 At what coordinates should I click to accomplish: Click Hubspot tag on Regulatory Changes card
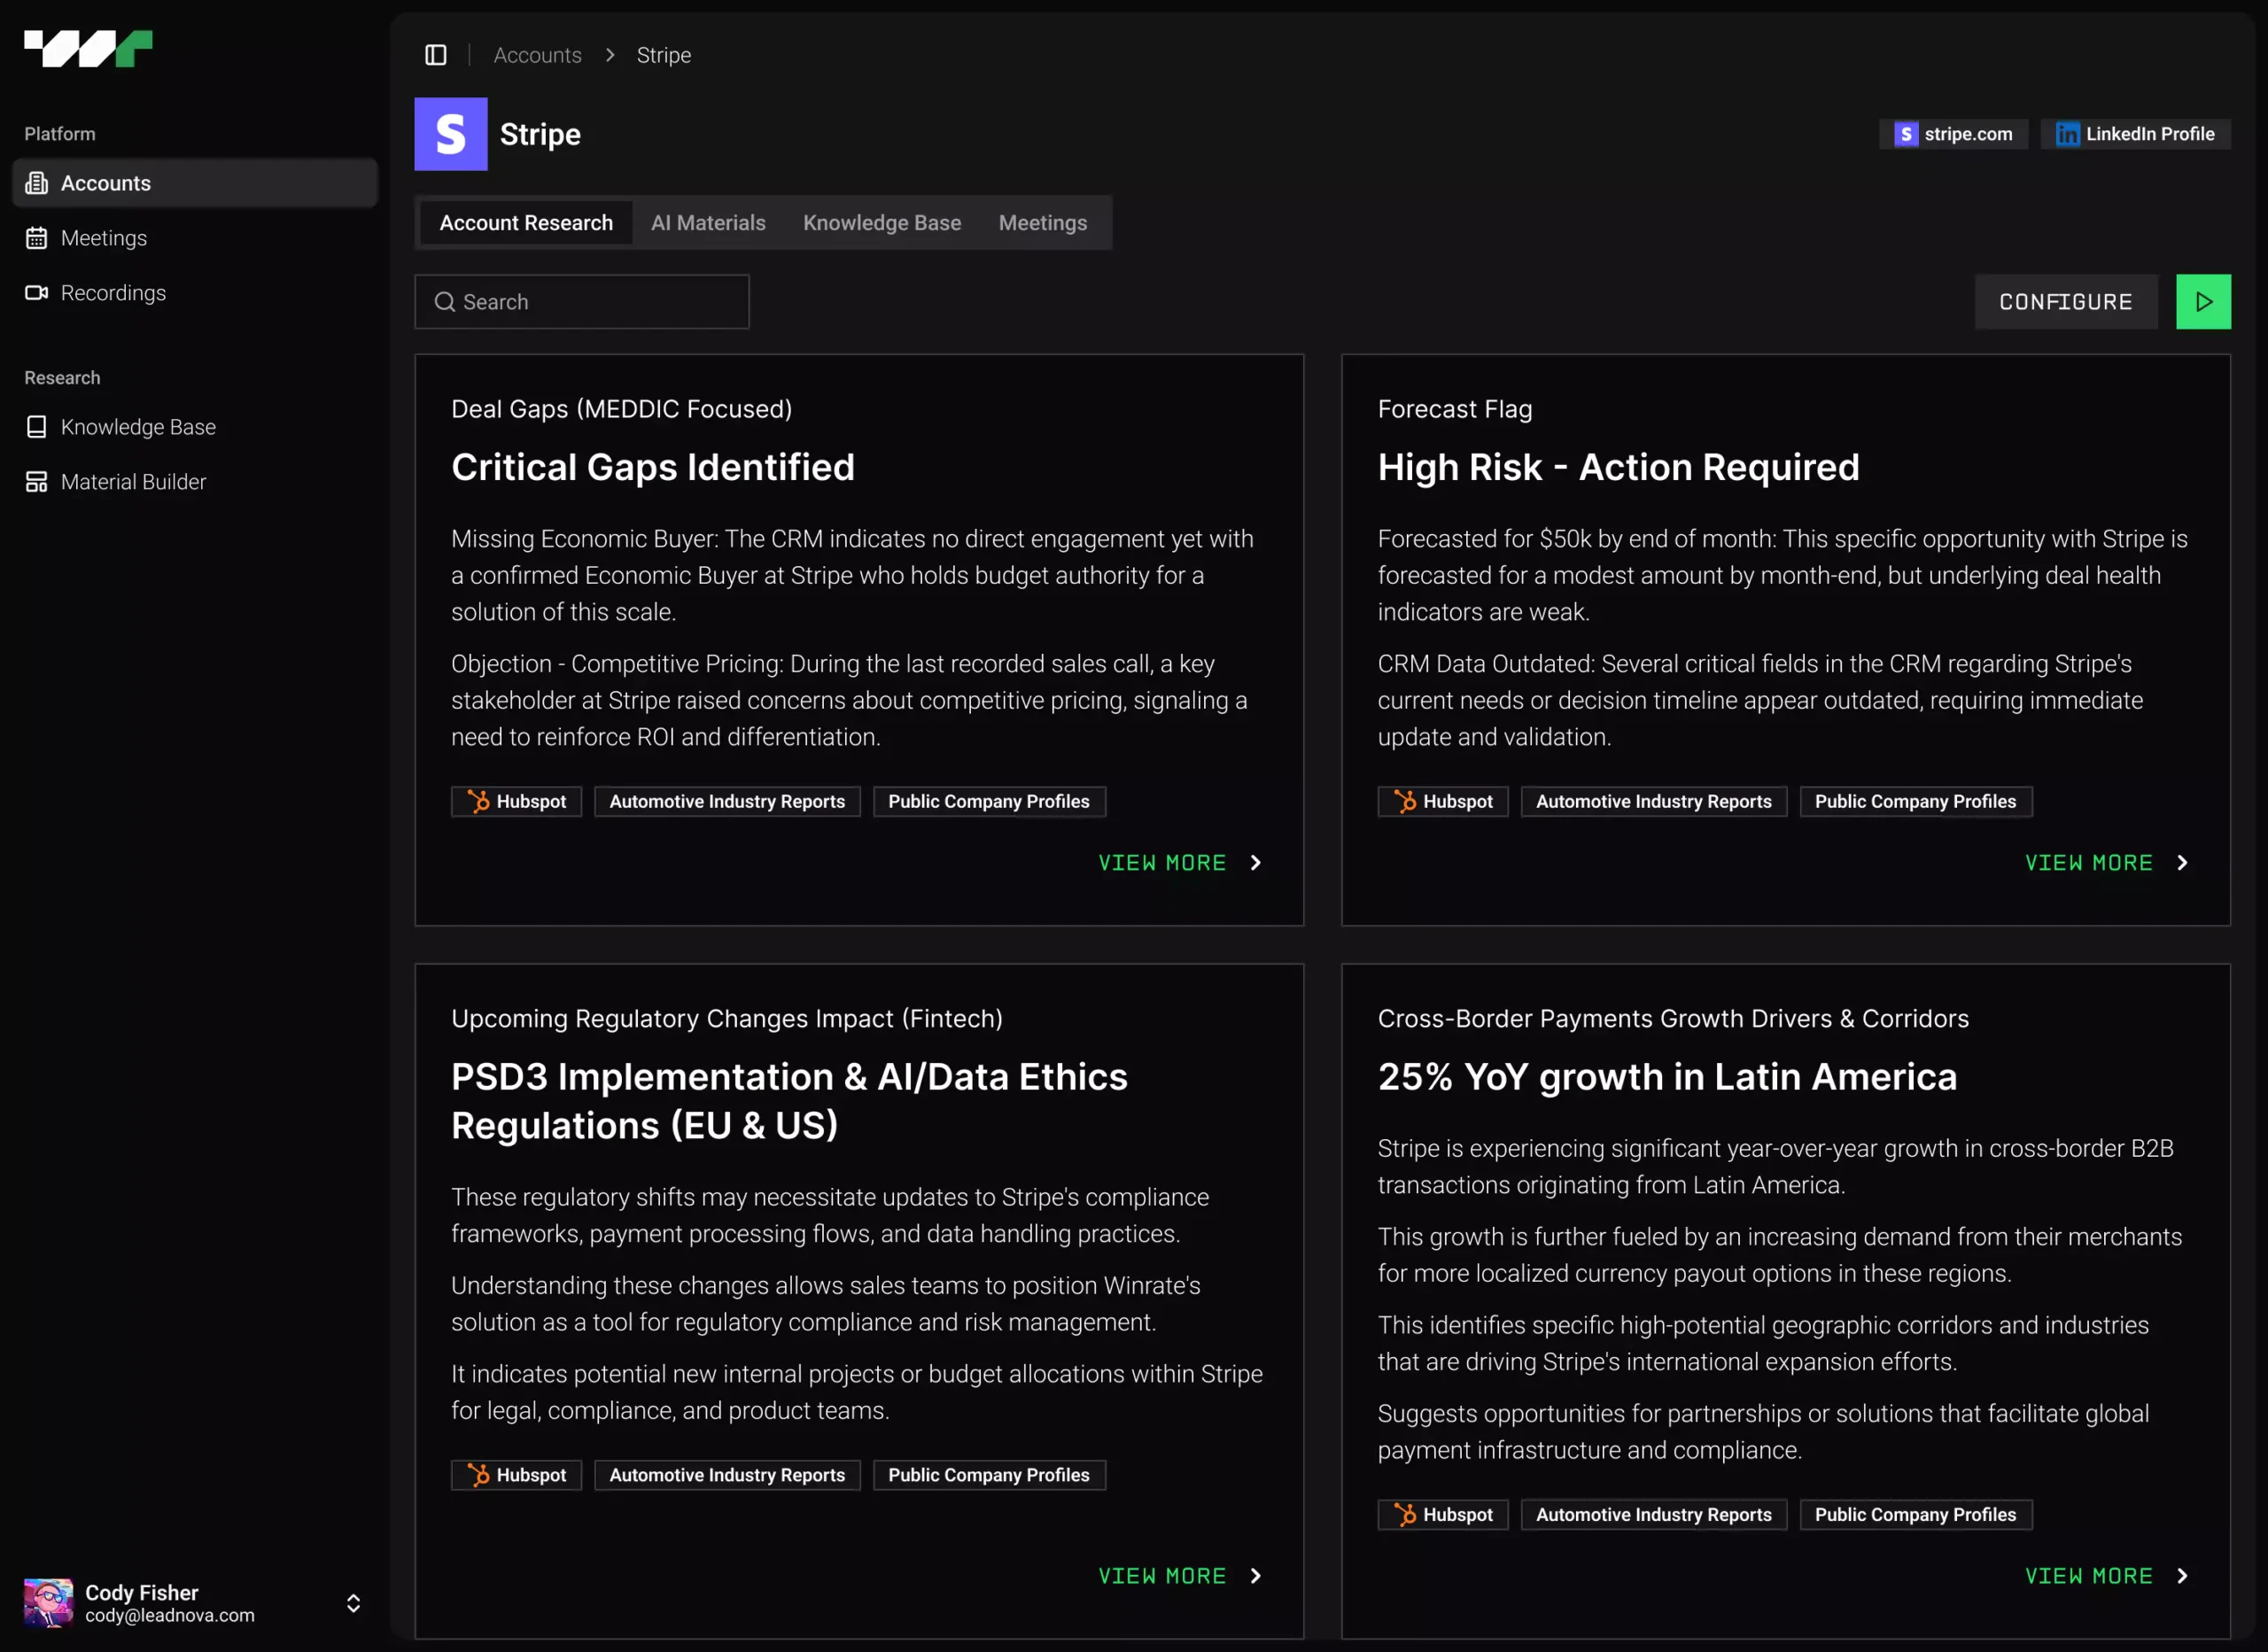coord(516,1475)
